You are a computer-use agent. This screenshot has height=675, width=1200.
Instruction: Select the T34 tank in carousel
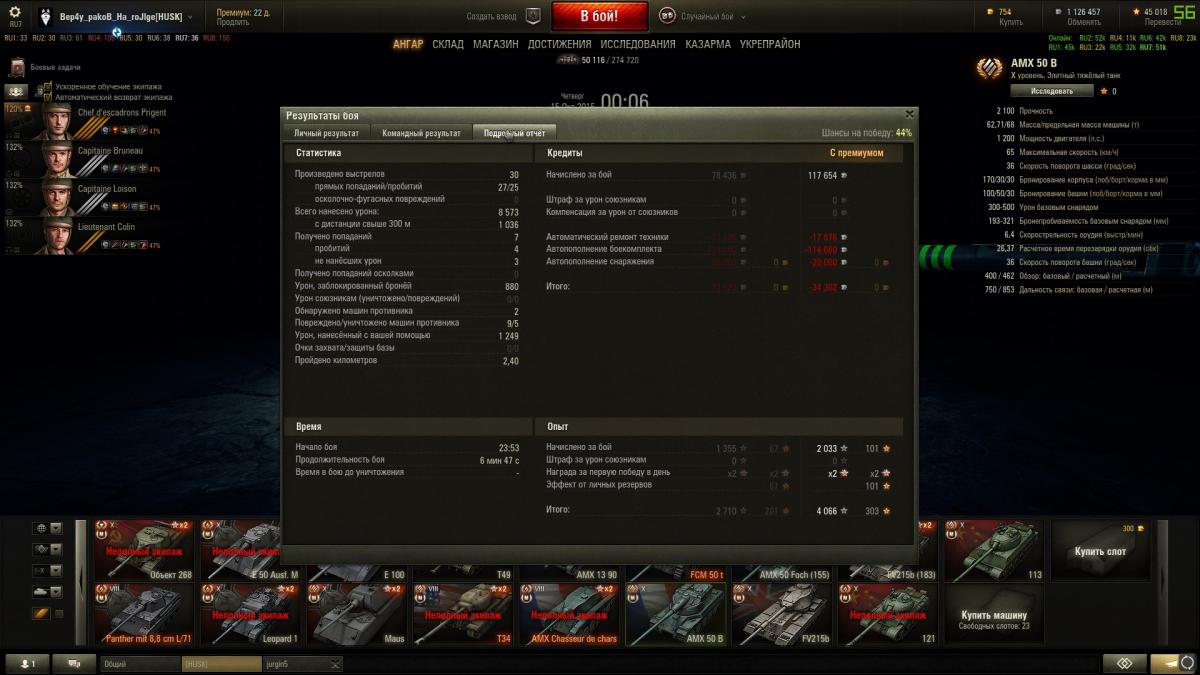pos(463,614)
